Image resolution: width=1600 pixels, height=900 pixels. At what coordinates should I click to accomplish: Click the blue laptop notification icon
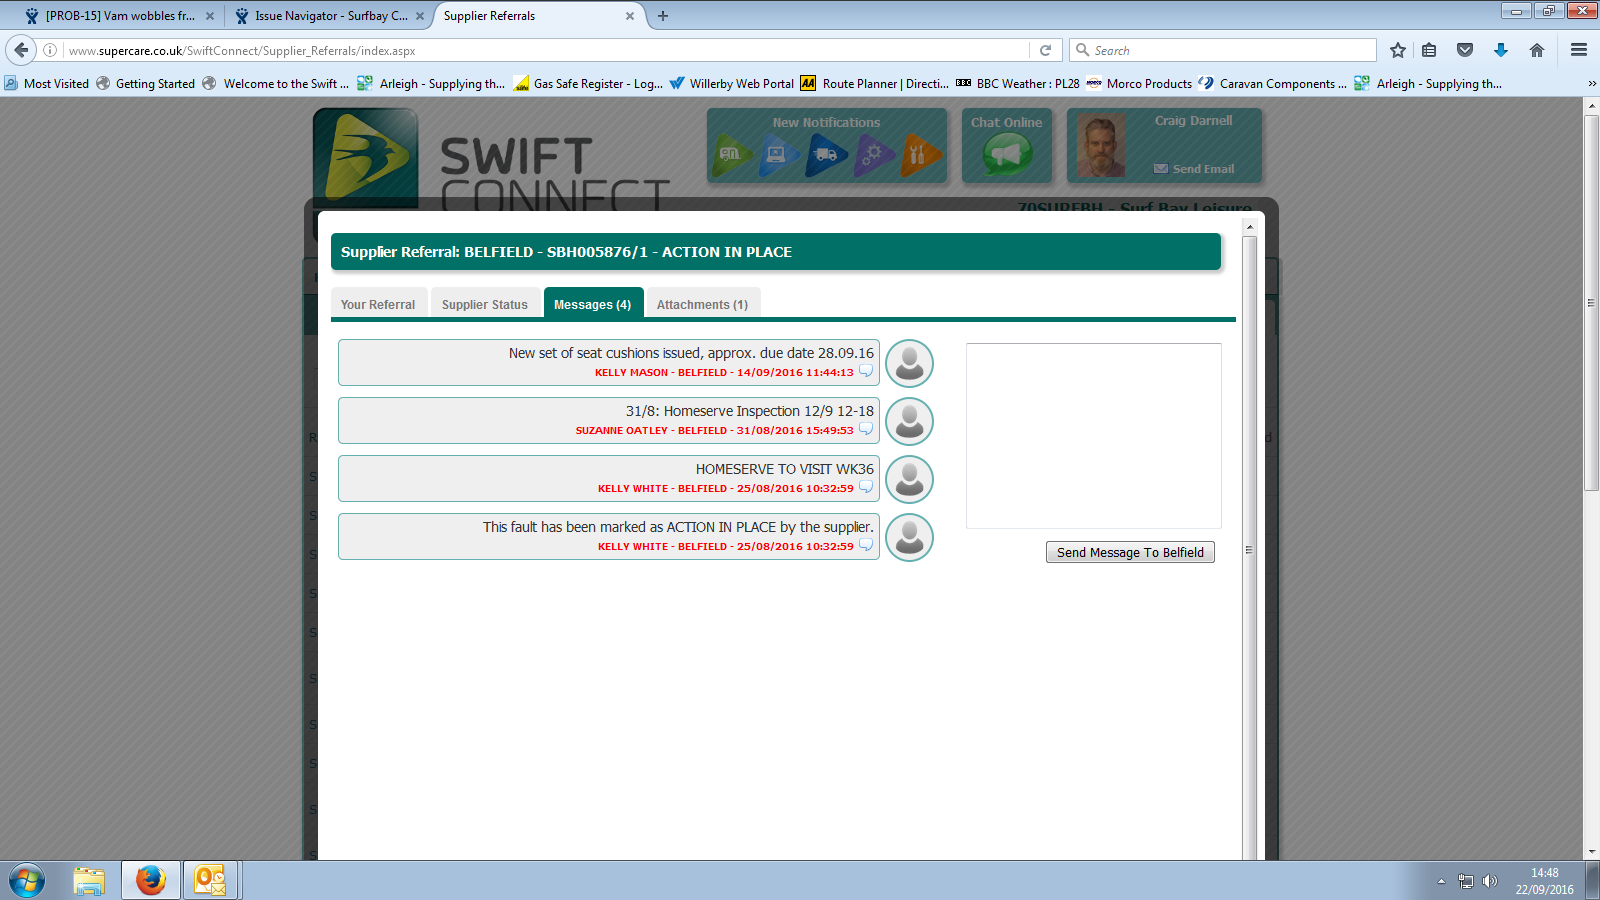point(779,155)
